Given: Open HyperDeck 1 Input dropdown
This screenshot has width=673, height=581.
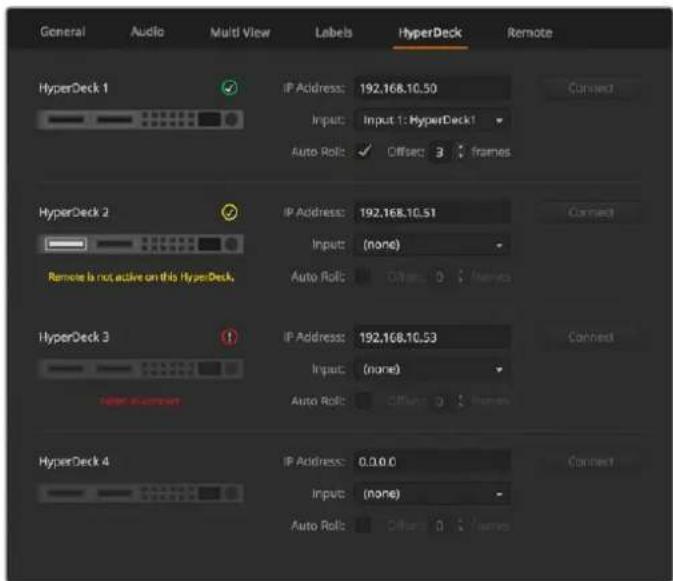Looking at the screenshot, I should coord(432,120).
